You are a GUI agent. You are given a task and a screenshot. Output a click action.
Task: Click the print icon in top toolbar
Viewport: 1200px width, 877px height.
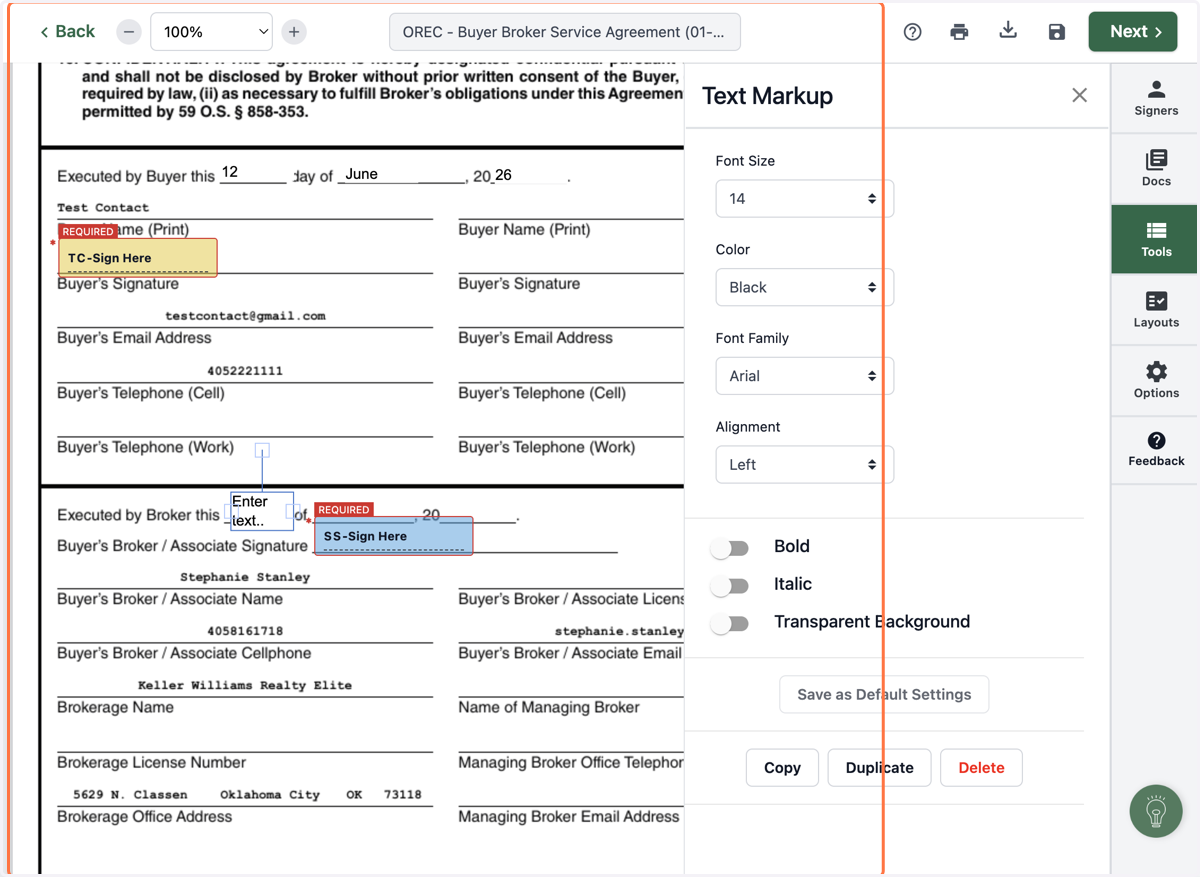[x=959, y=32]
